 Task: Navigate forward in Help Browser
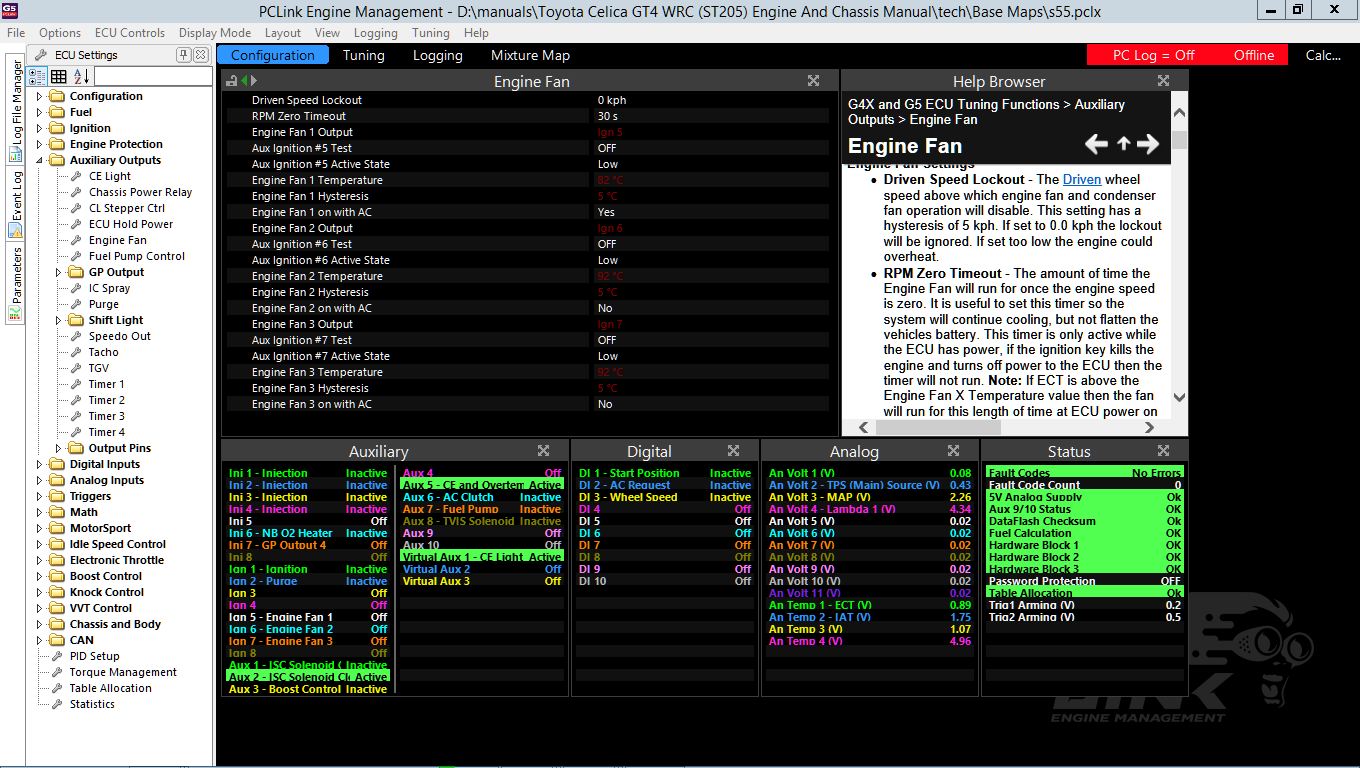(x=1148, y=145)
